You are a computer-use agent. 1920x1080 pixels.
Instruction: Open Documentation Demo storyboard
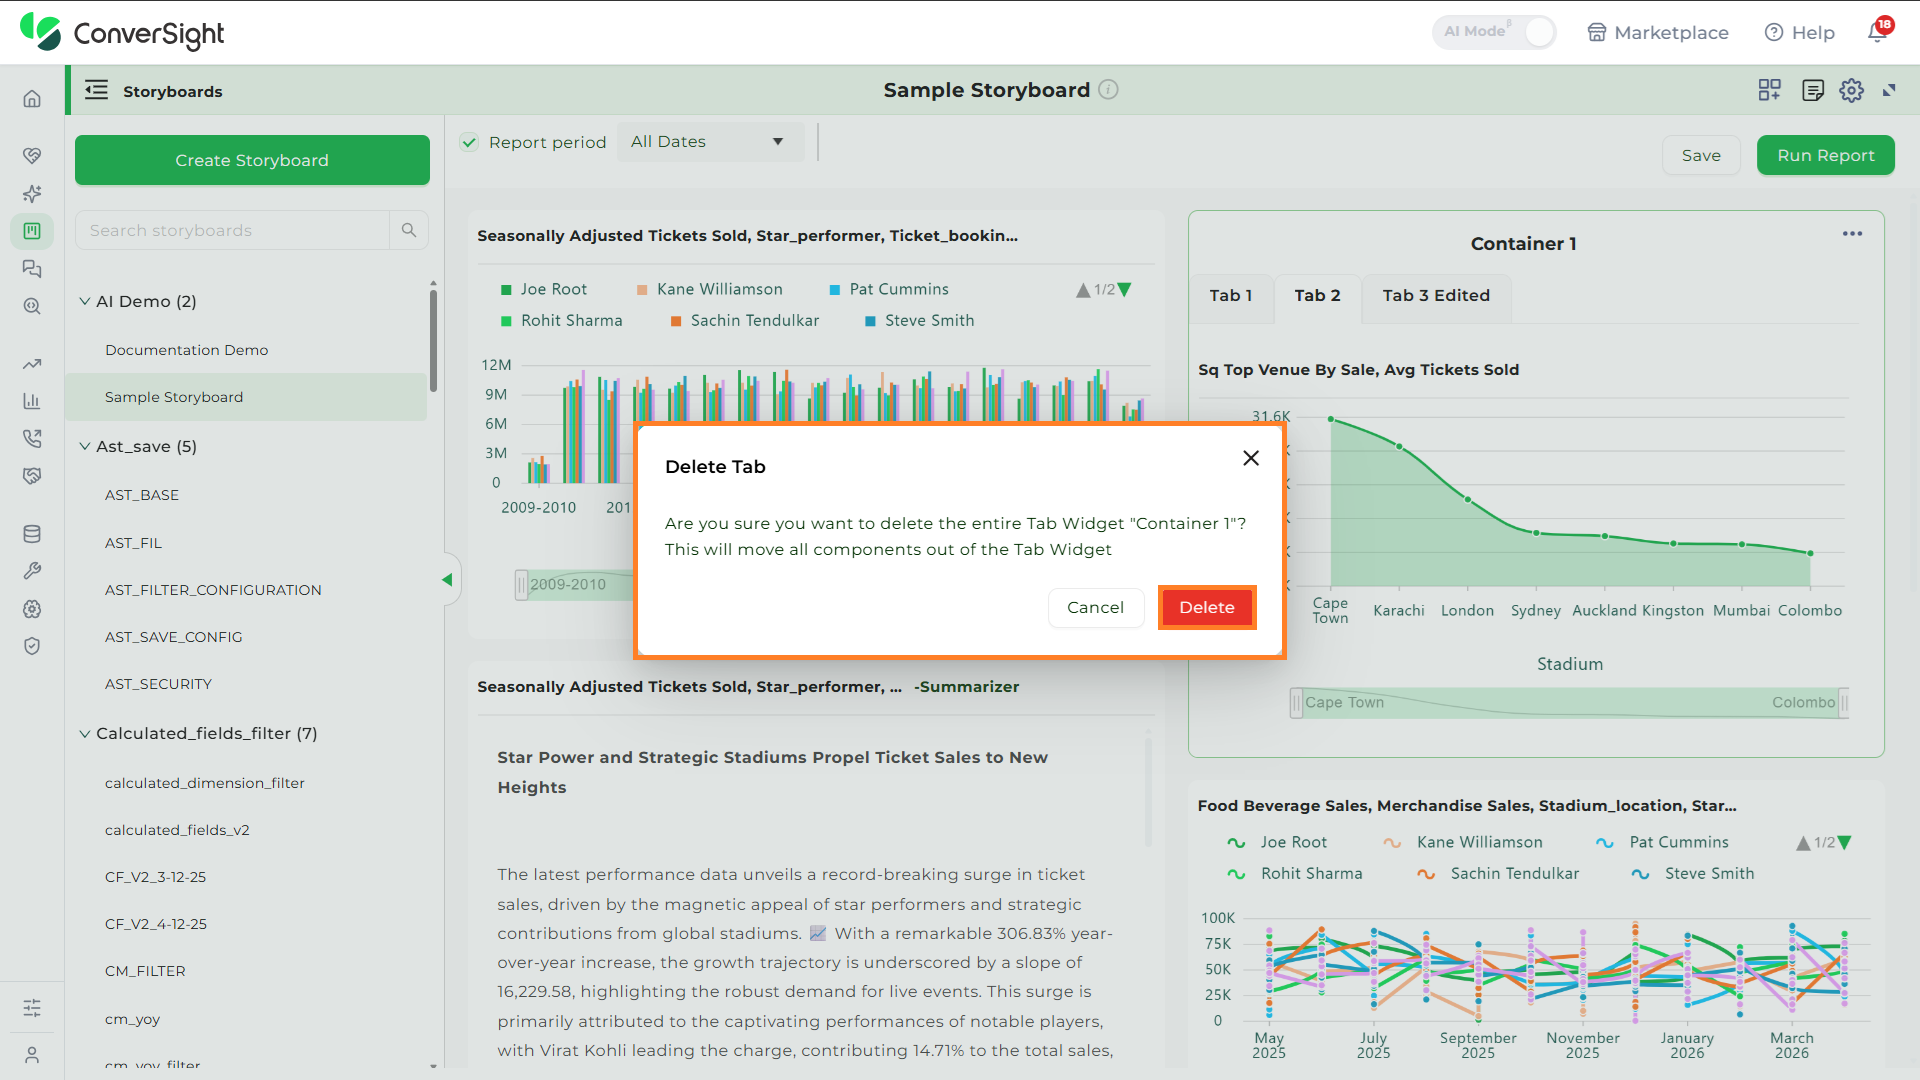[x=186, y=350]
